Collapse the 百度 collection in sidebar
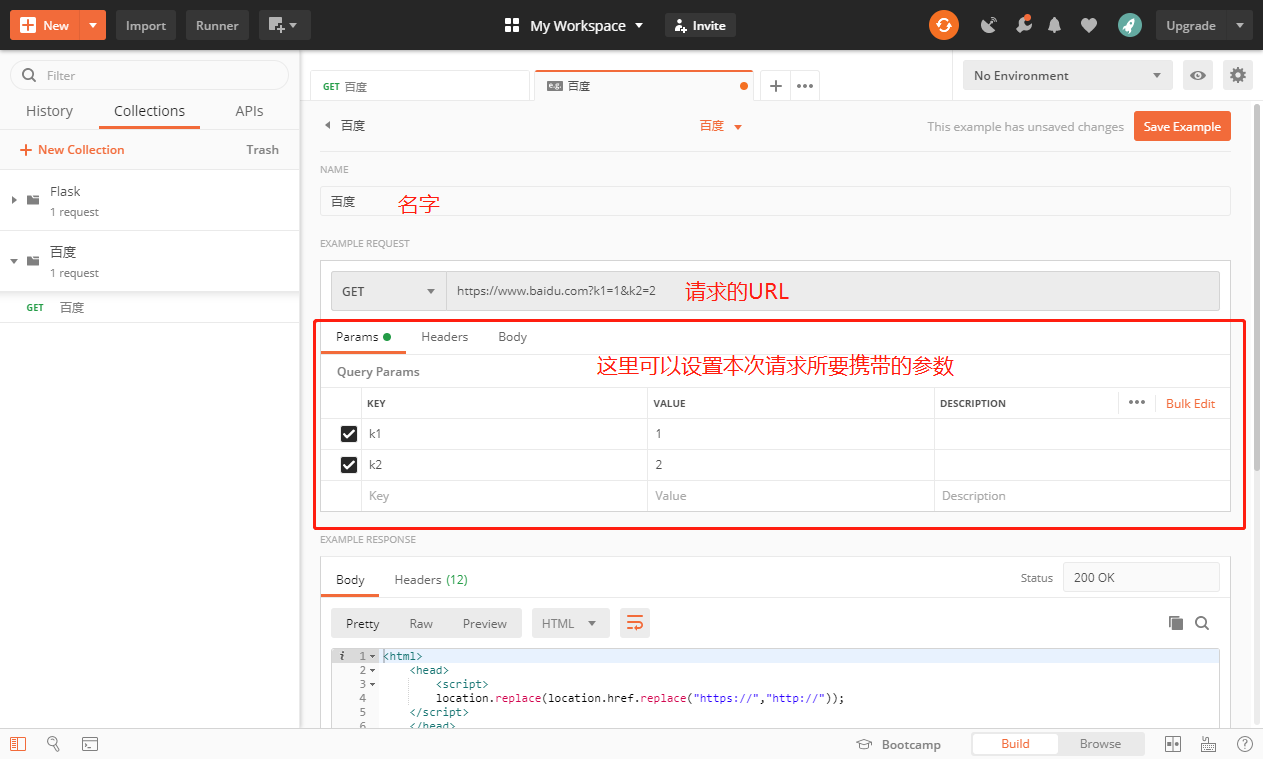The image size is (1263, 759). (16, 261)
